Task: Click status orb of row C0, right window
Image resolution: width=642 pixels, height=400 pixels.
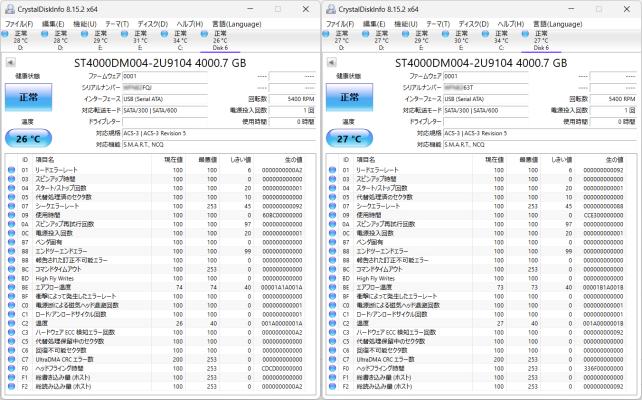Action: (x=332, y=305)
